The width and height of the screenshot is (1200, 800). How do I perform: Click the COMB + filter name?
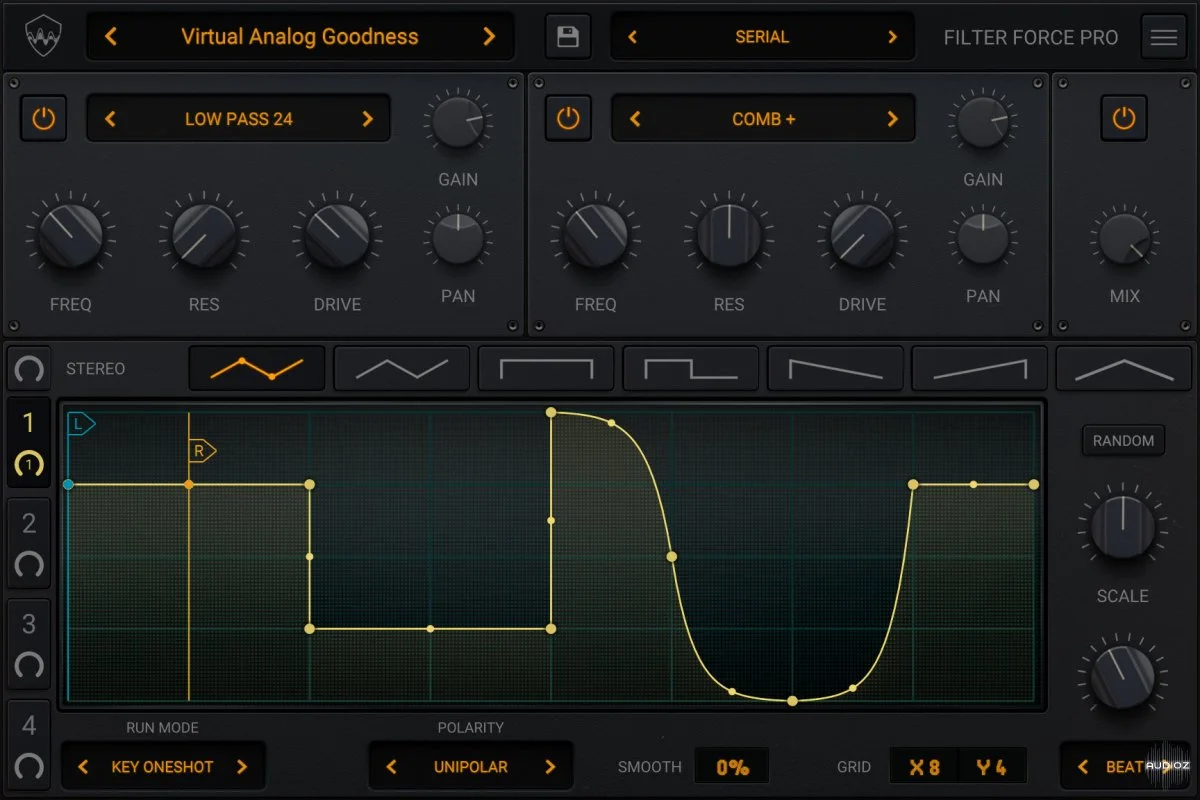[x=764, y=119]
